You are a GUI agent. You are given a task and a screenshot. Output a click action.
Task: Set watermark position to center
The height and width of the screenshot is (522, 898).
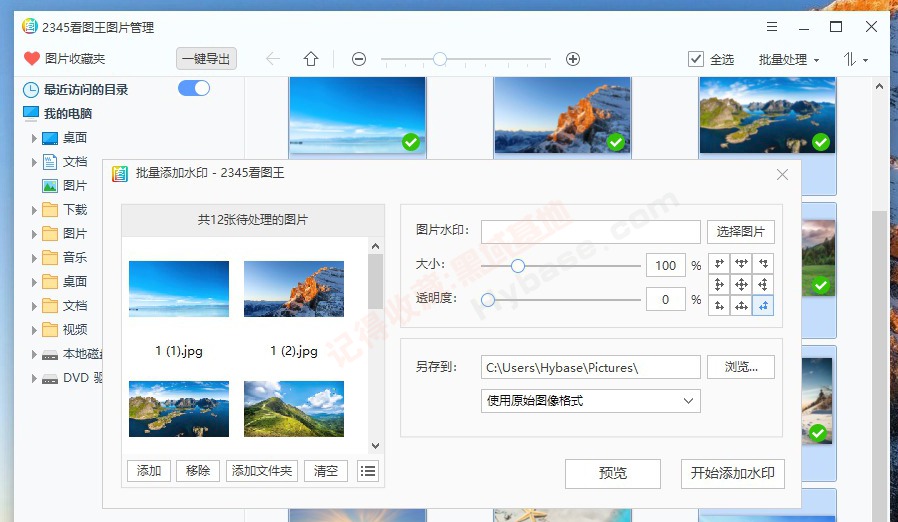(741, 285)
